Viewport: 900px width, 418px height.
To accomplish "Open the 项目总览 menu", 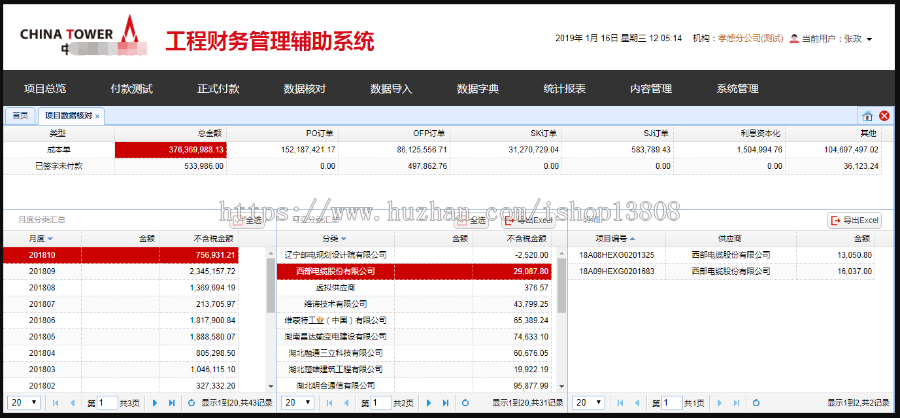I will pos(45,89).
